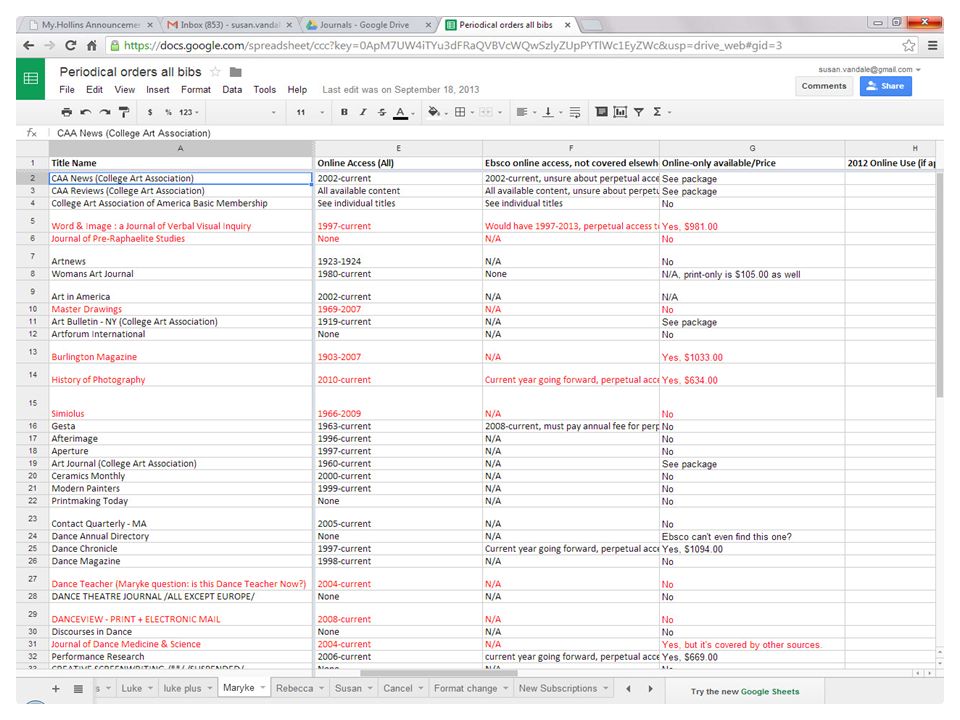960x720 pixels.
Task: Open the View menu
Action: coord(124,89)
